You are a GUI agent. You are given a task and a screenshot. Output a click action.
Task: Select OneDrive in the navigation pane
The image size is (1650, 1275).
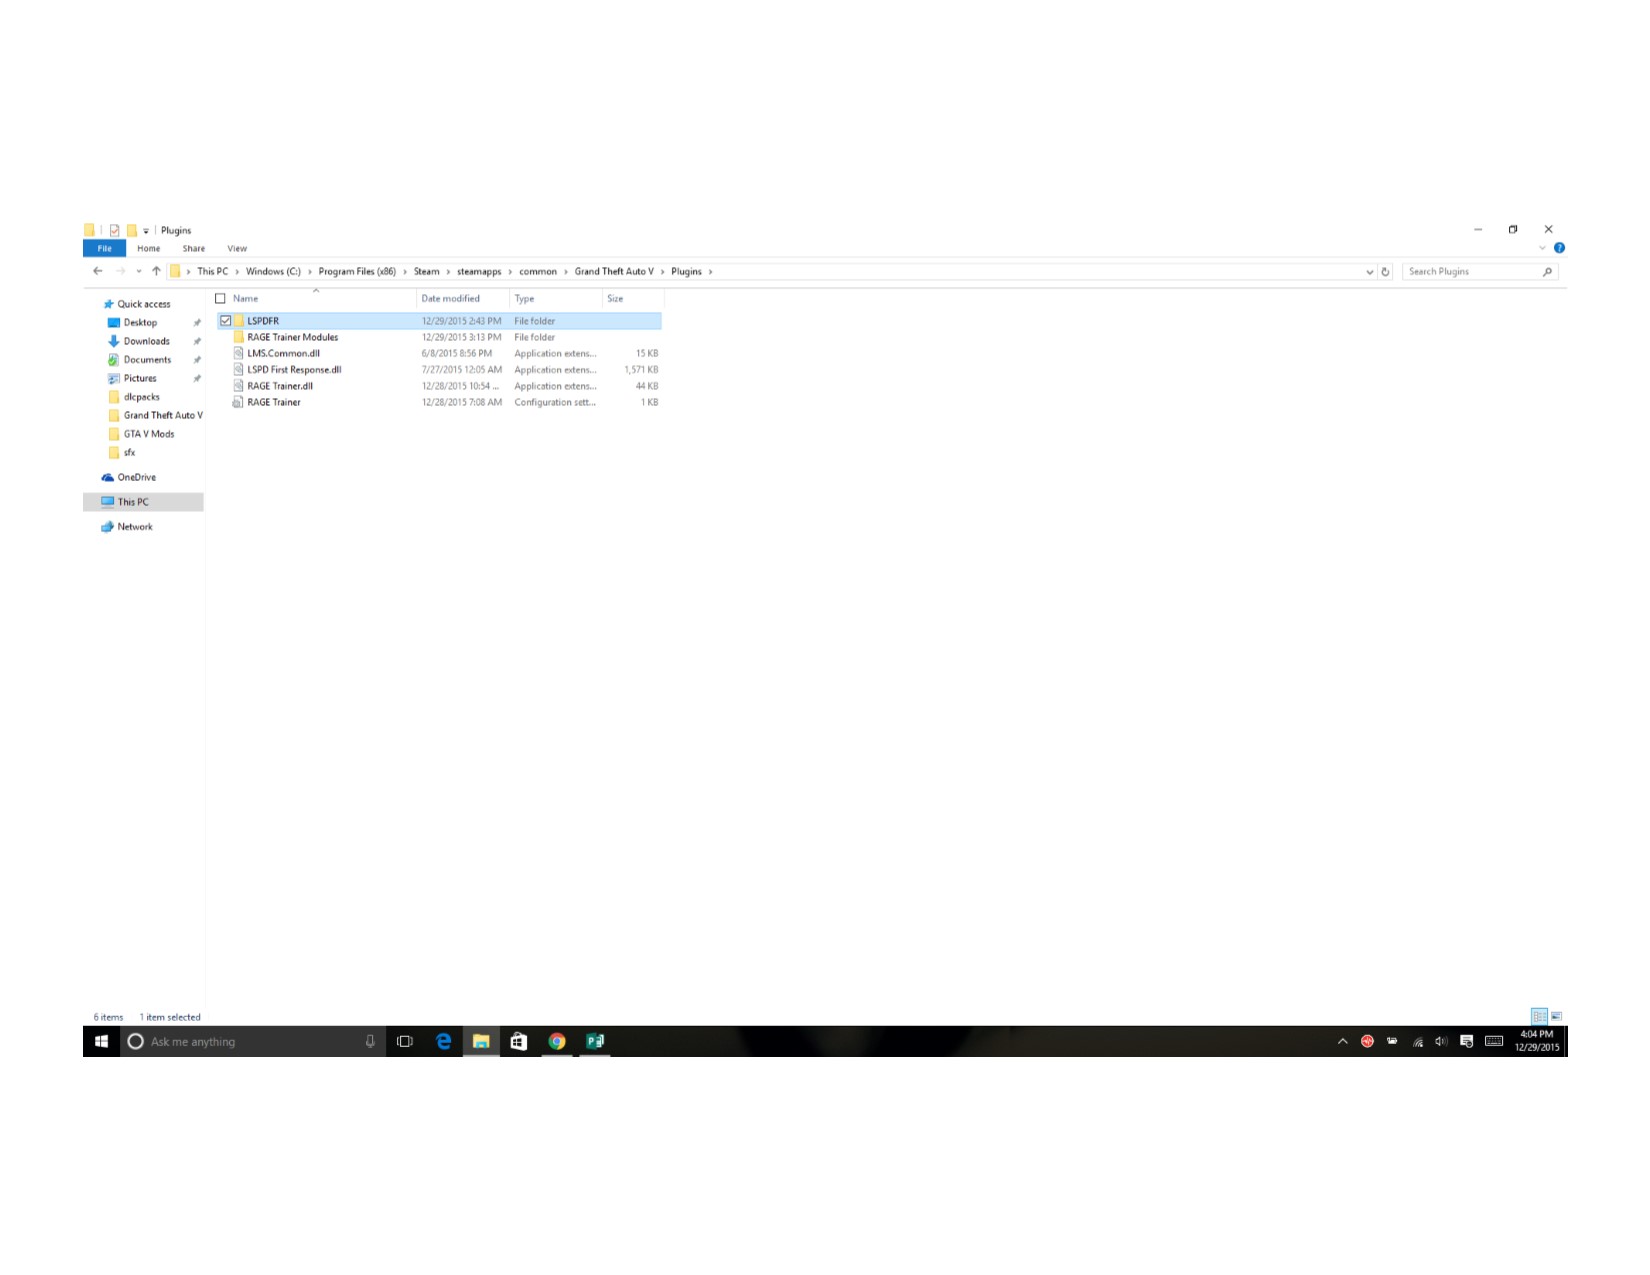(x=136, y=478)
